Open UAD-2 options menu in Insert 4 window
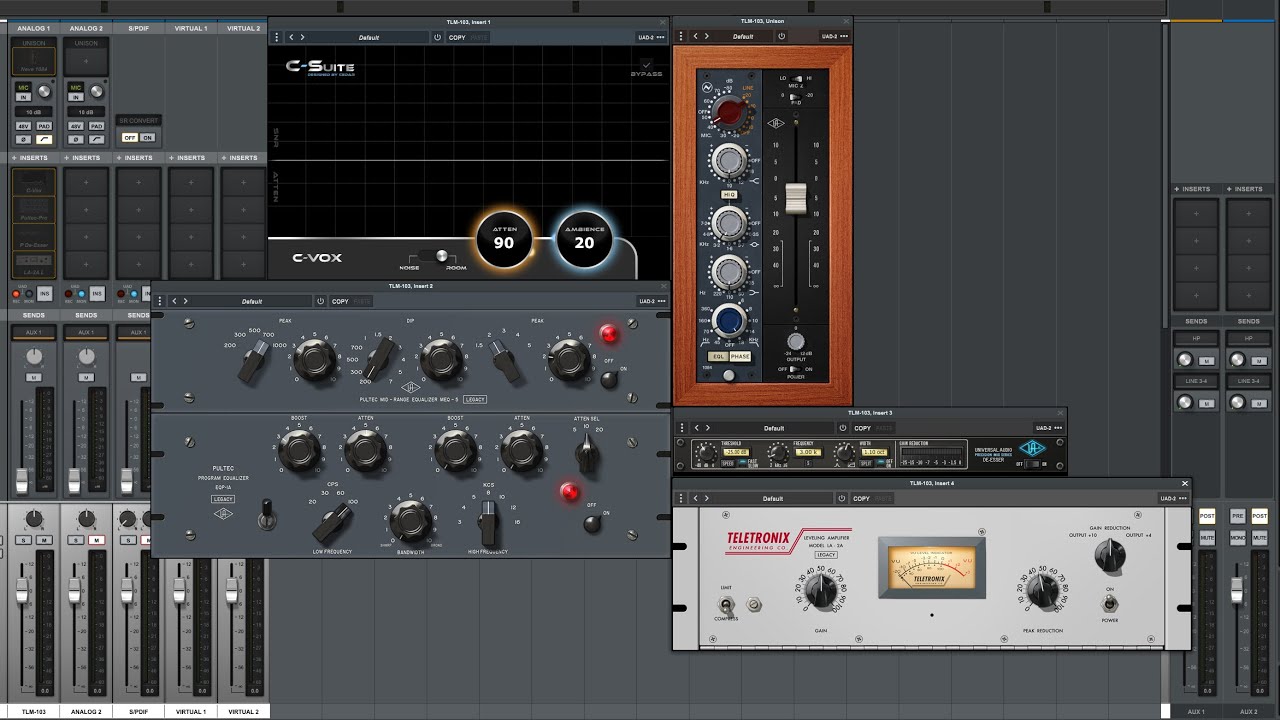This screenshot has width=1280, height=720. [x=1174, y=498]
